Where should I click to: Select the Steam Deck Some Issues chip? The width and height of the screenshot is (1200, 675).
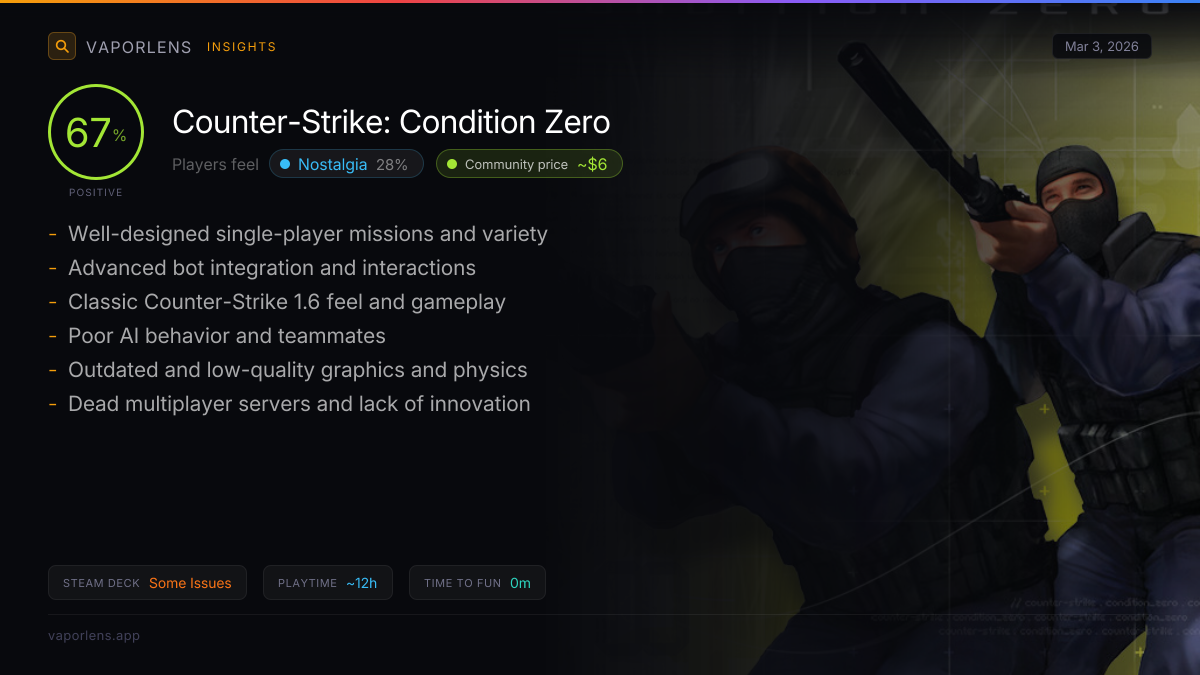[x=147, y=583]
